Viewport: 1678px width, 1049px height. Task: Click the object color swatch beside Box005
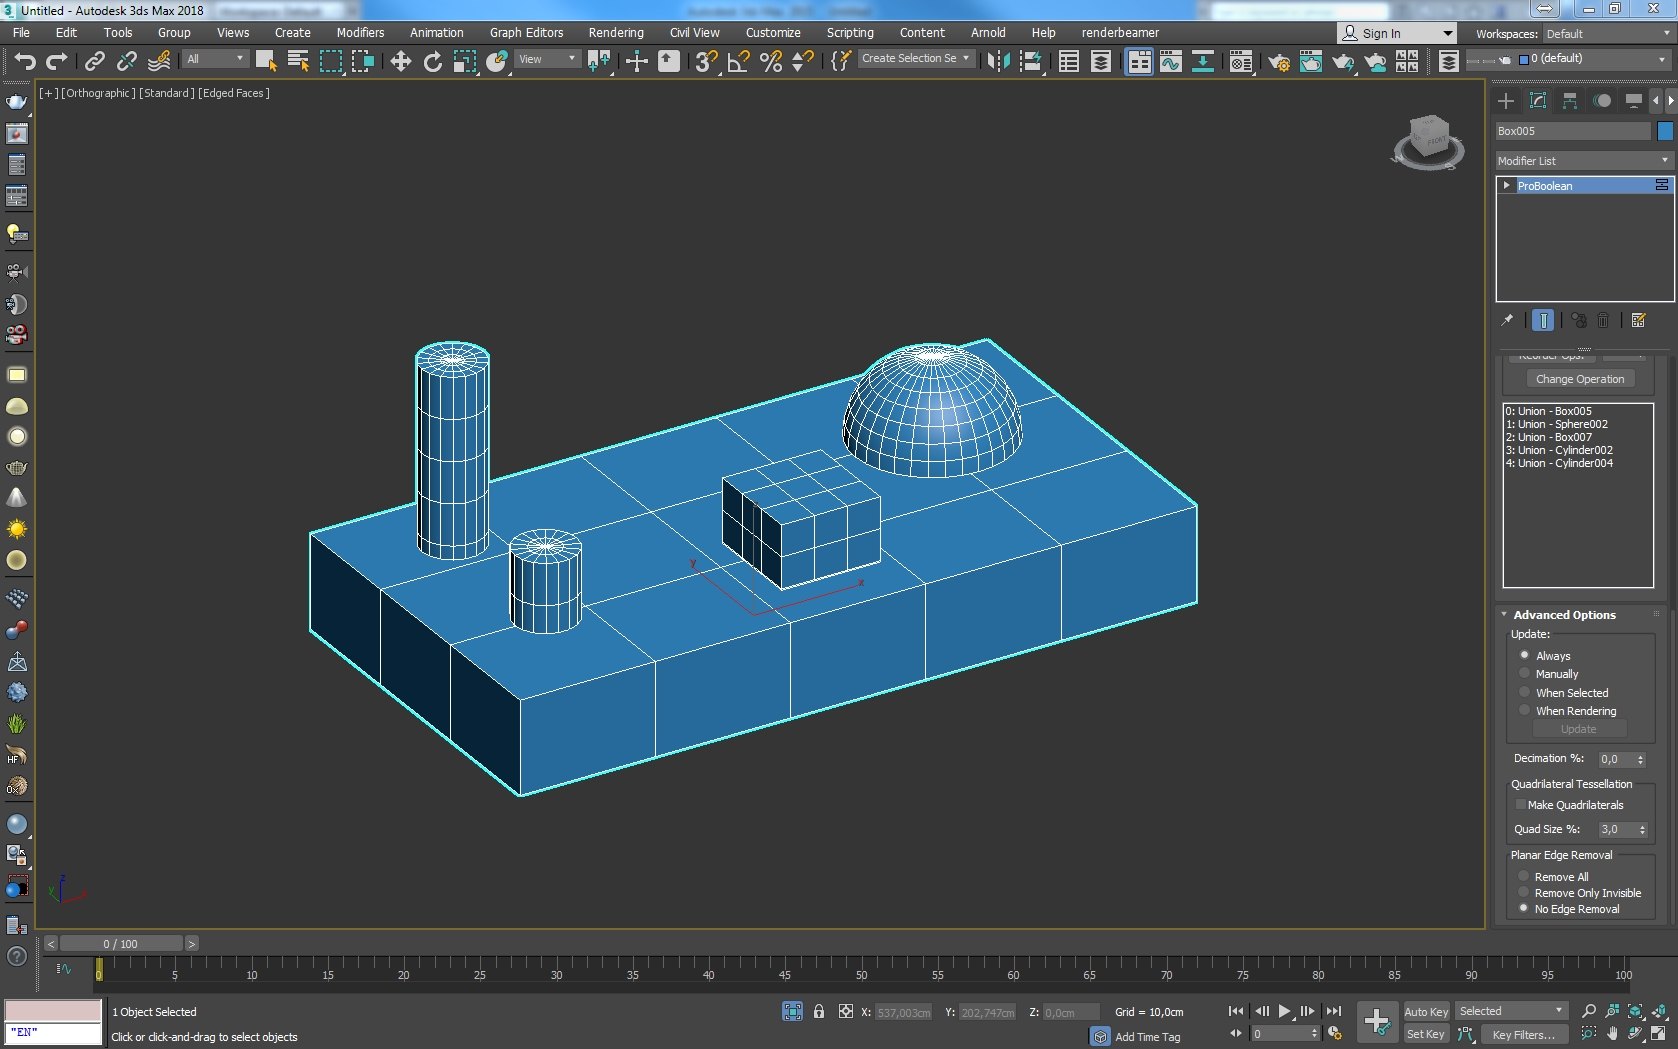1665,131
